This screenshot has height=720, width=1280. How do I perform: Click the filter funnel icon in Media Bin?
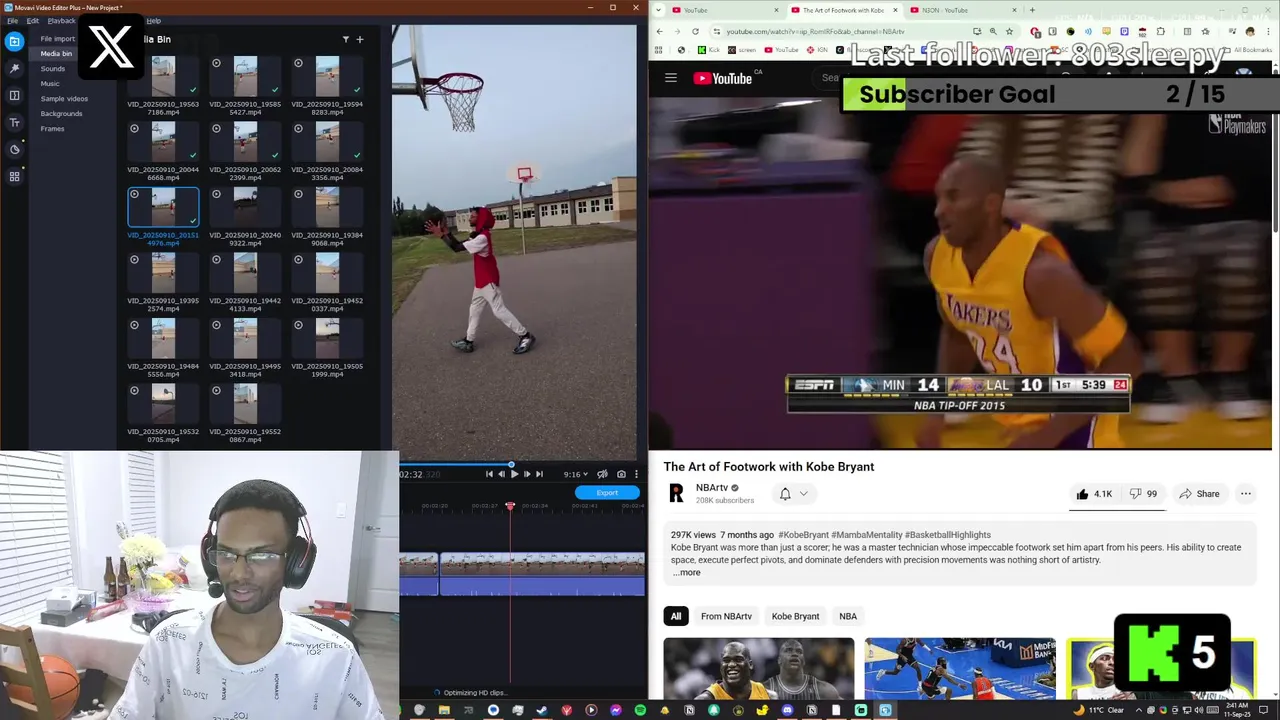346,39
